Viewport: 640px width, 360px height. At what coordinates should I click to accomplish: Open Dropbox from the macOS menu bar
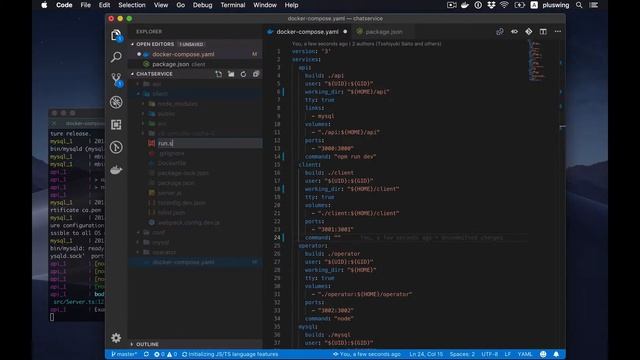pyautogui.click(x=491, y=5)
